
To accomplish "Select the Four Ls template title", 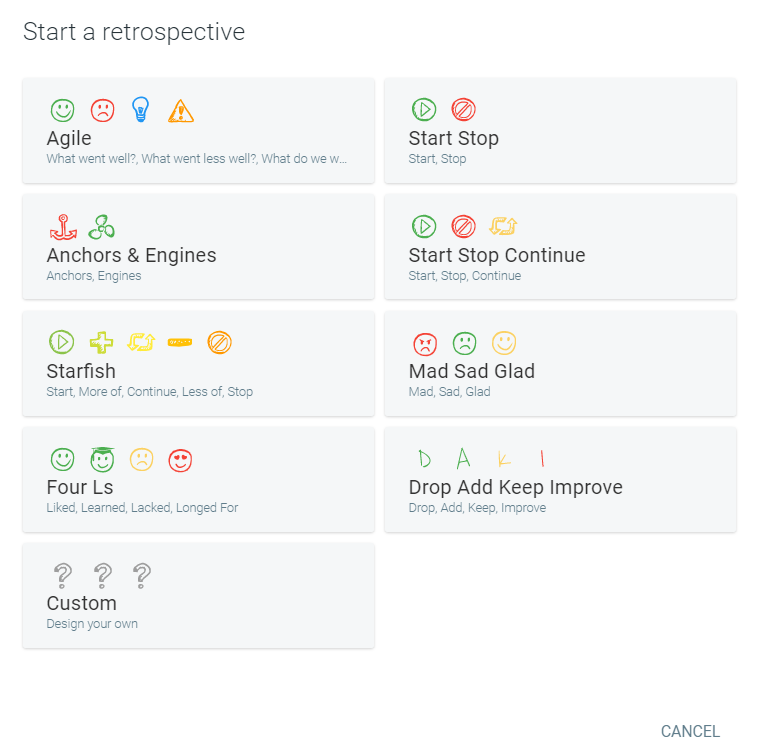I will [x=80, y=487].
